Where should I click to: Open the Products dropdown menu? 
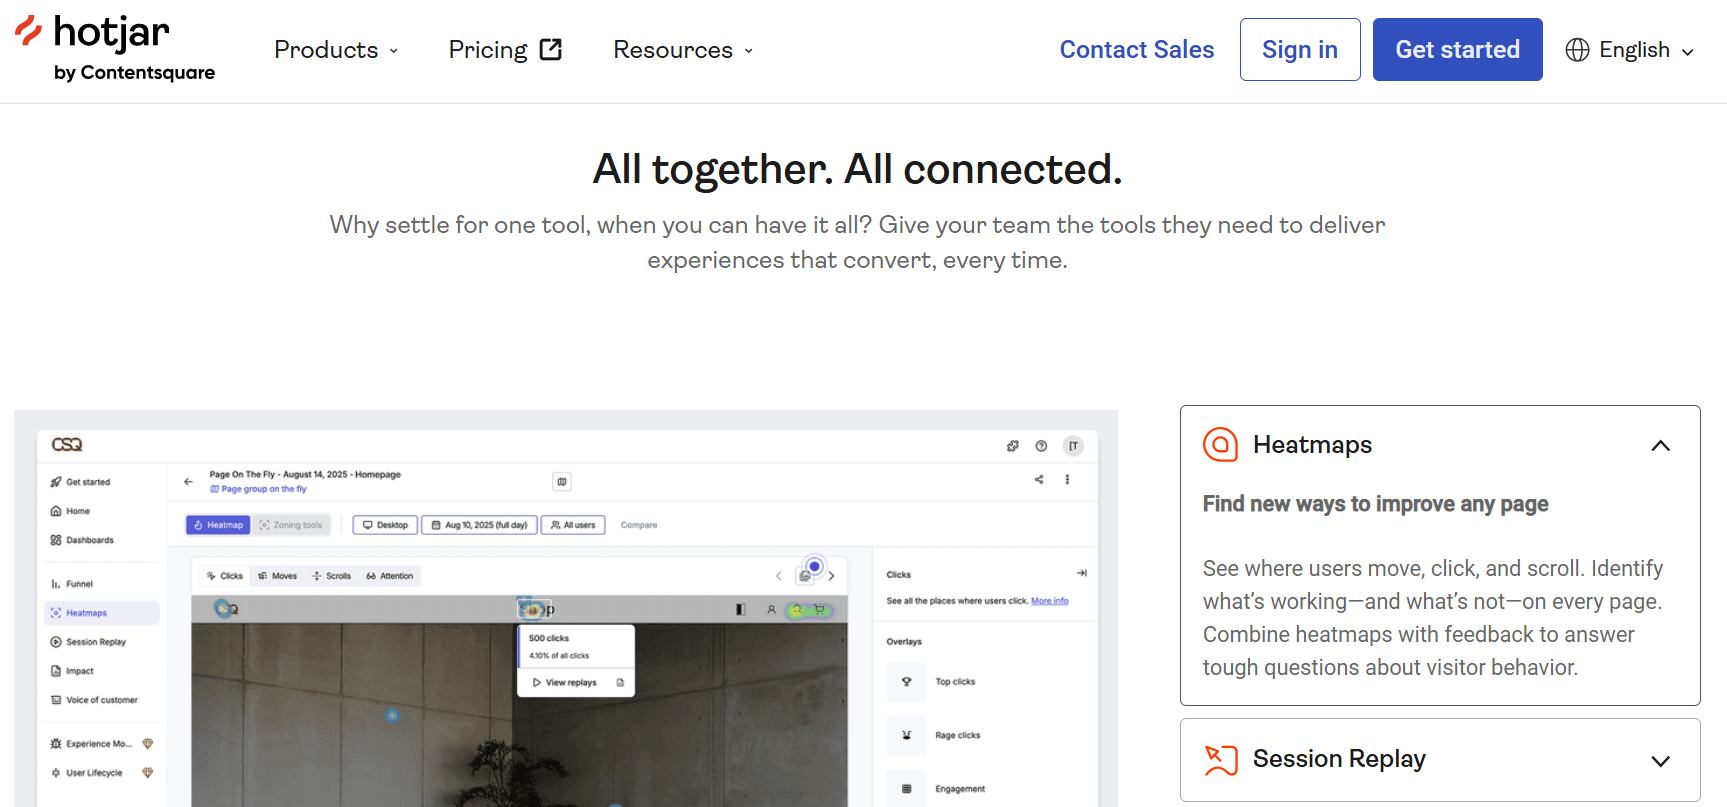coord(336,50)
